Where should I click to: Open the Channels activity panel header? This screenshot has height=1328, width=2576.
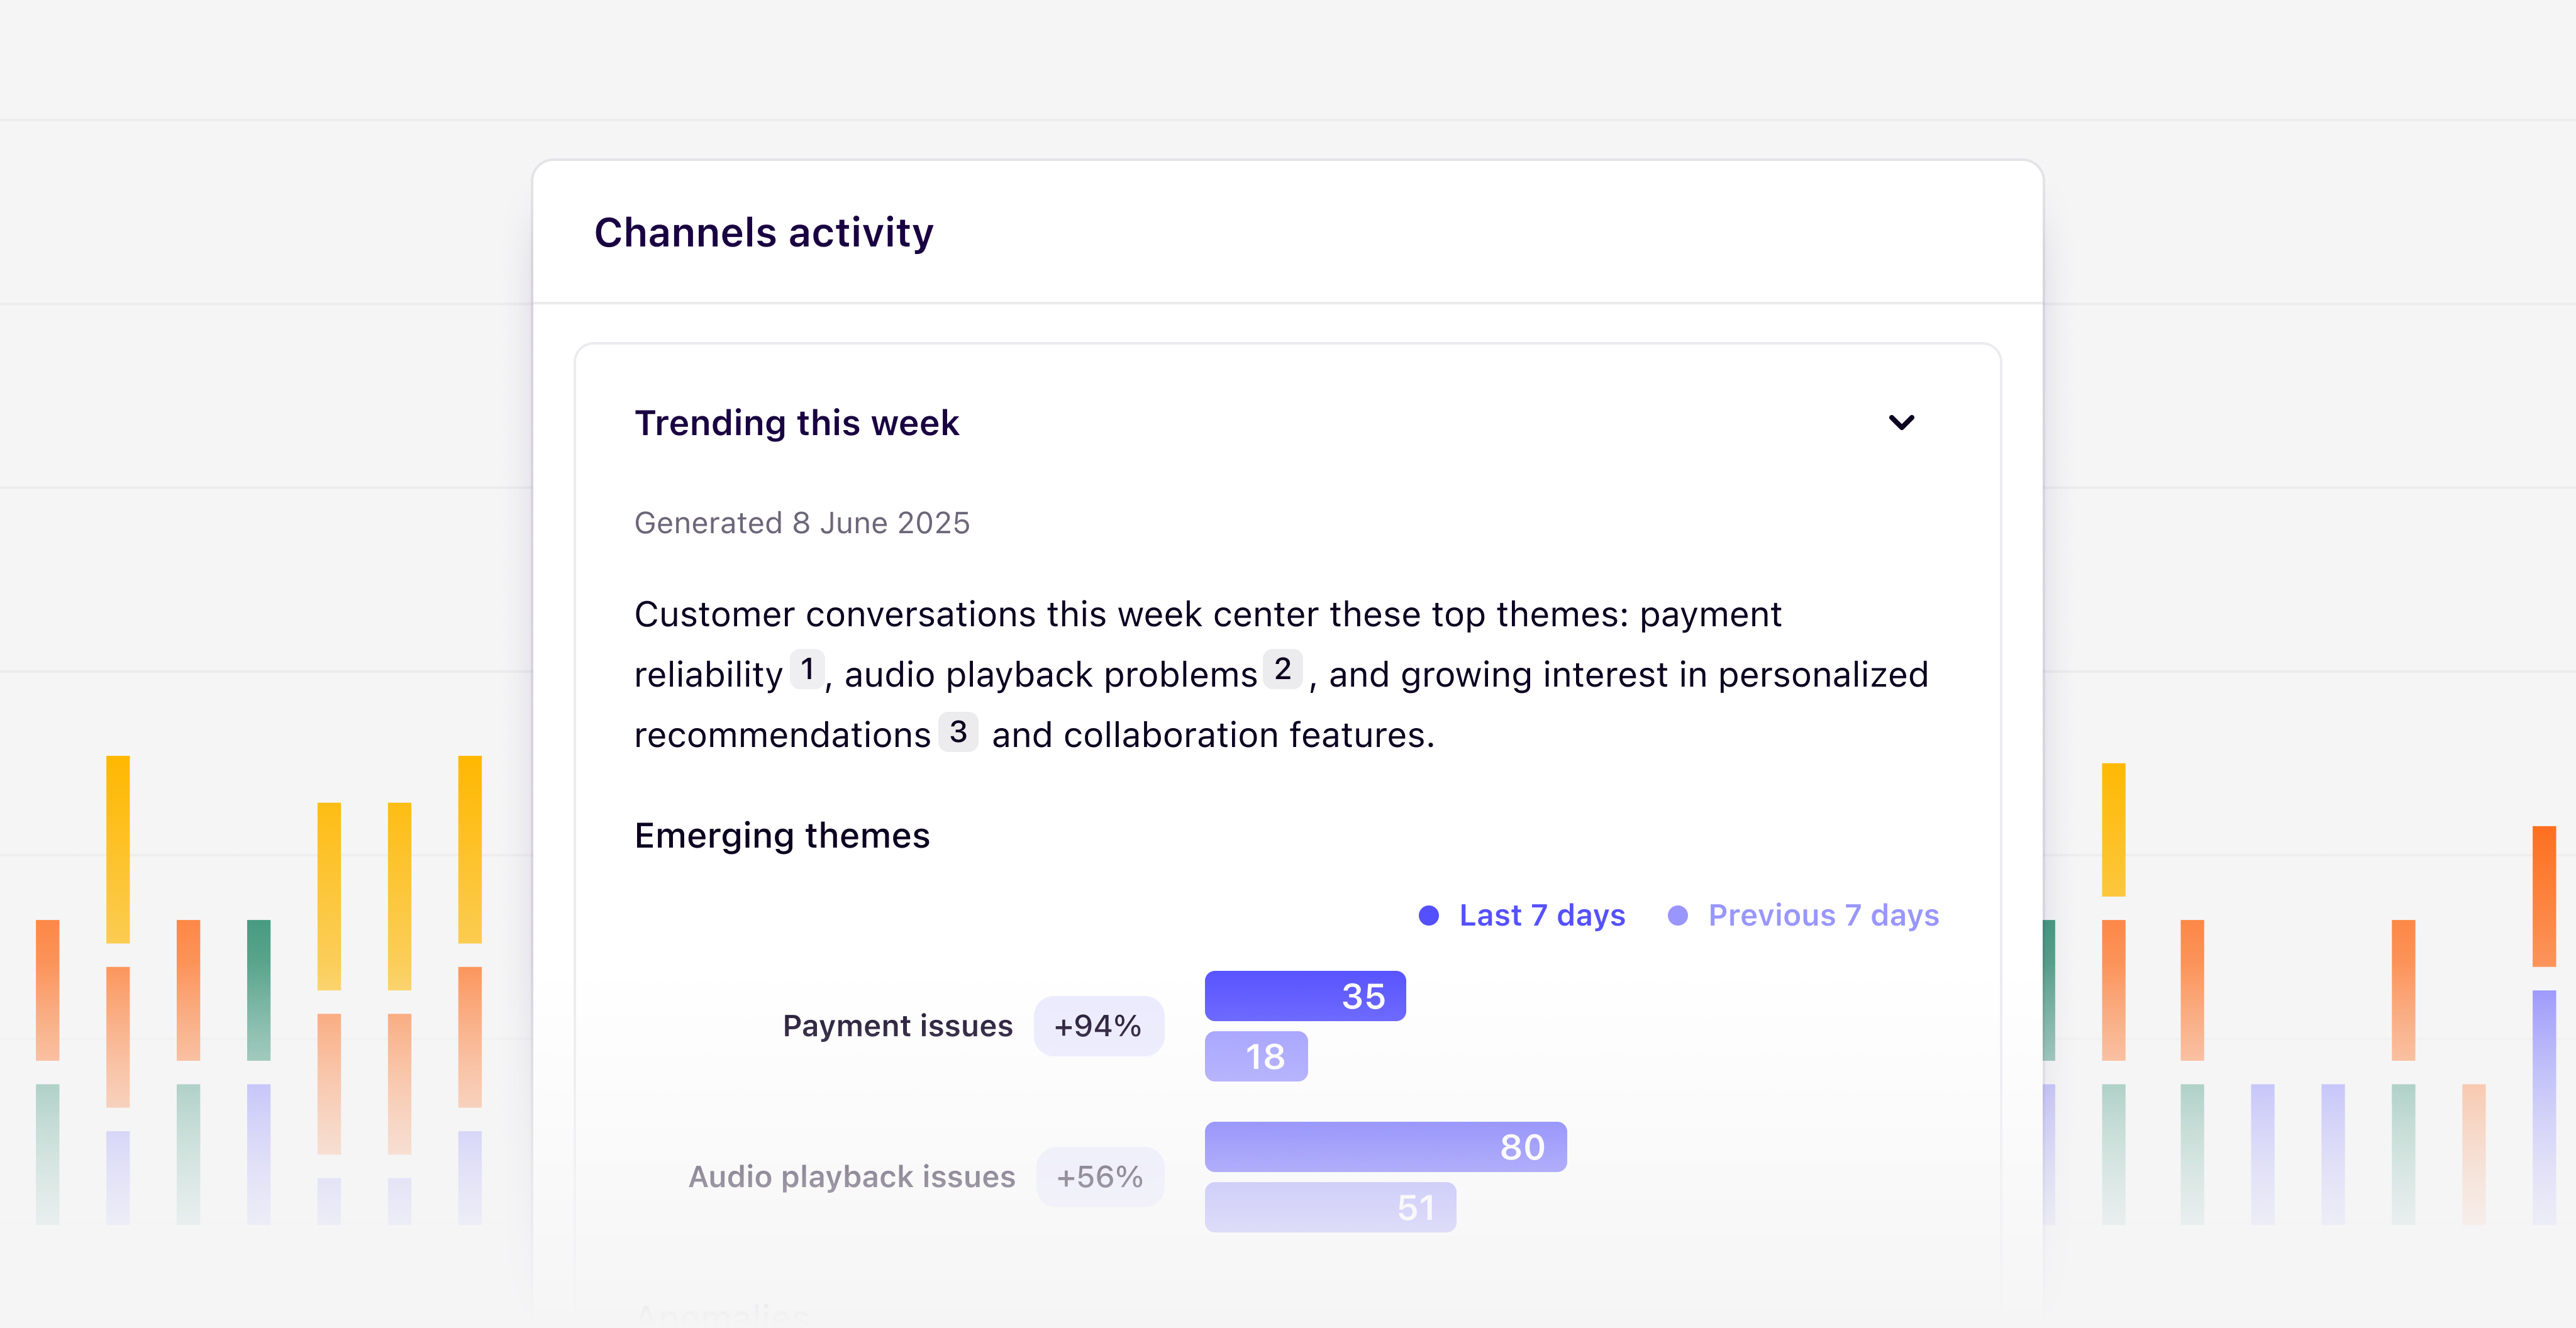pyautogui.click(x=764, y=231)
